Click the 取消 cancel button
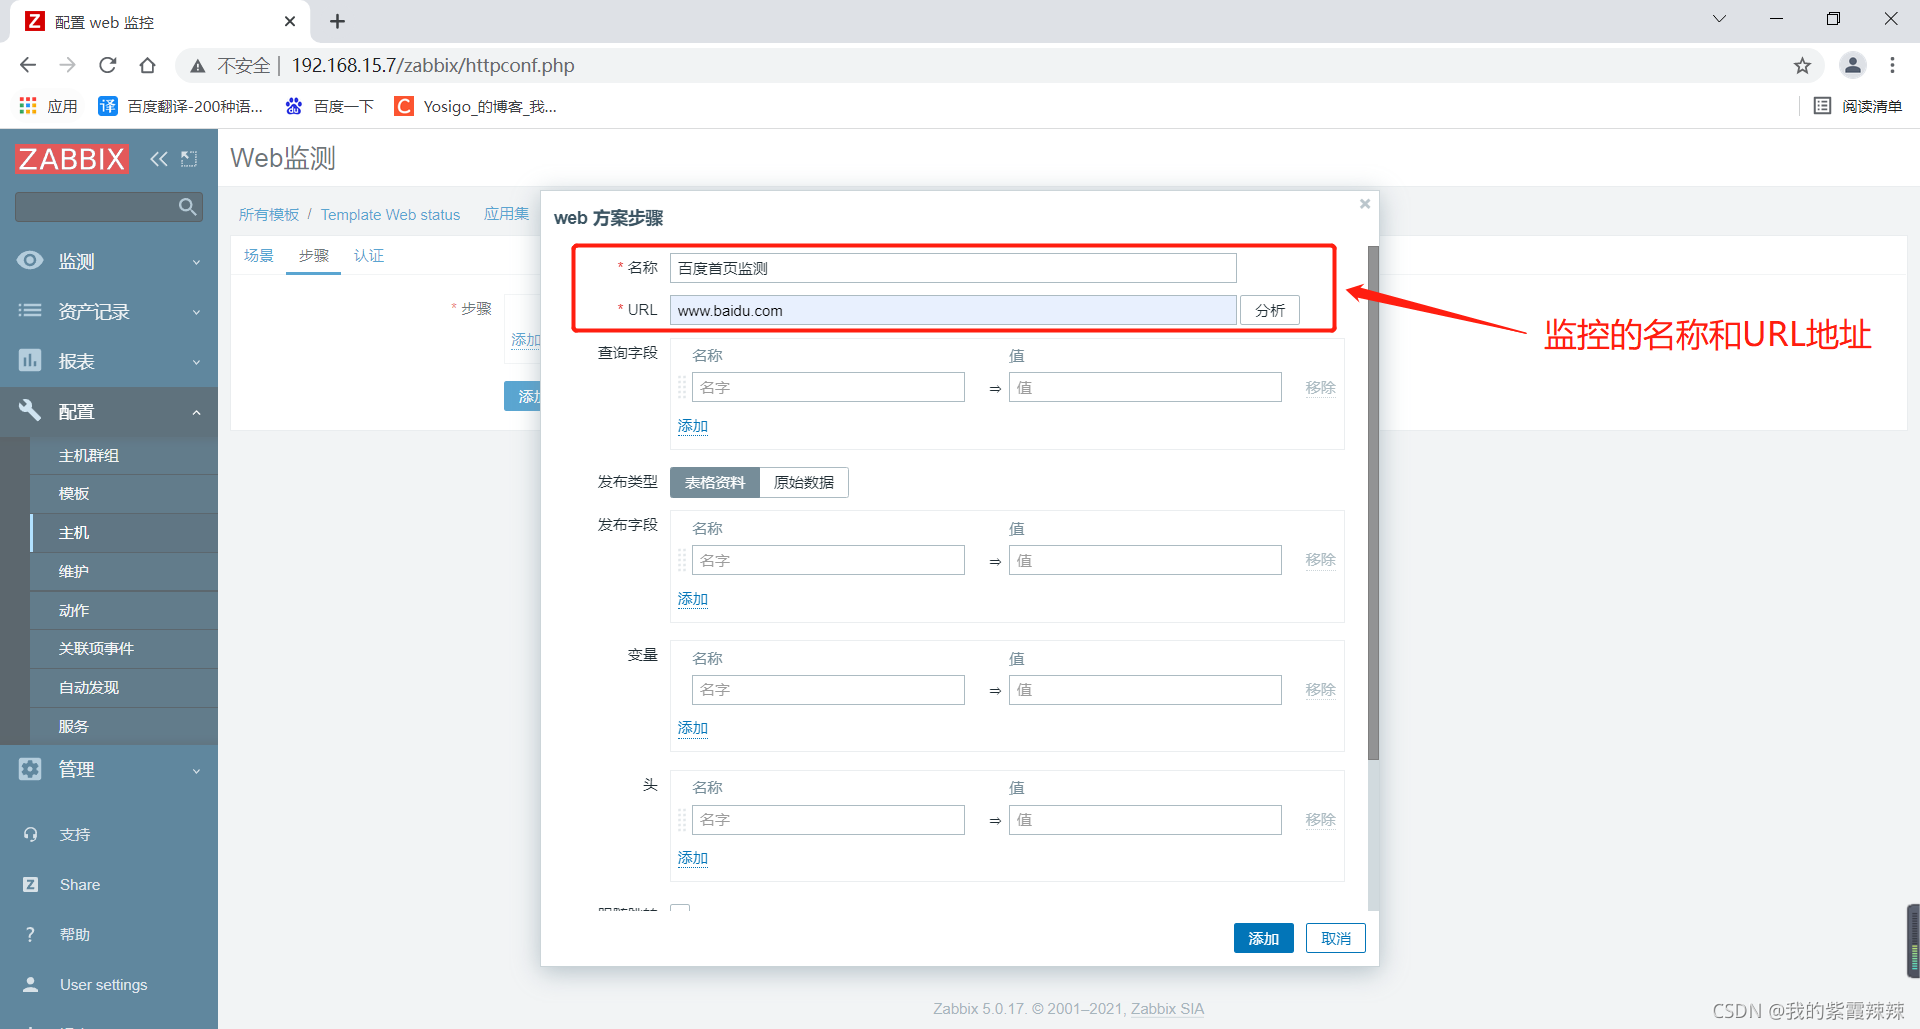This screenshot has width=1920, height=1029. click(x=1336, y=938)
